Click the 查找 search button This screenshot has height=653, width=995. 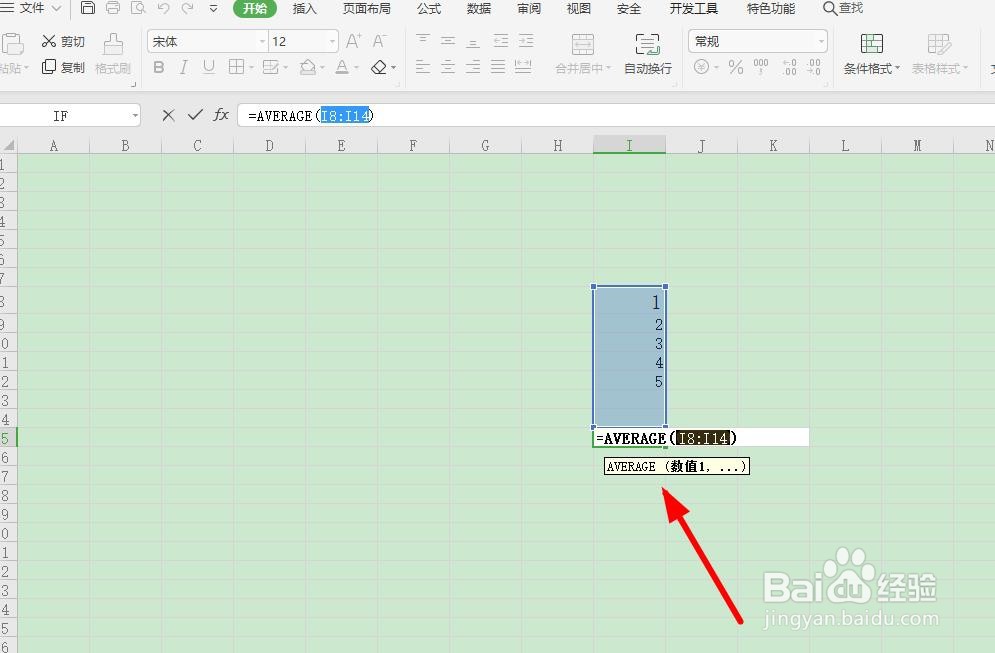click(x=843, y=8)
